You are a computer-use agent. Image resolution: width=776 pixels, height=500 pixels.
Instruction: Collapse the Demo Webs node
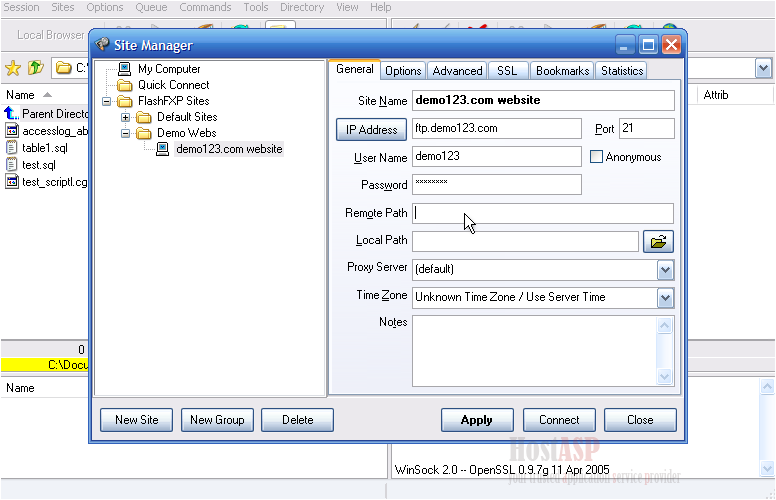coord(126,133)
